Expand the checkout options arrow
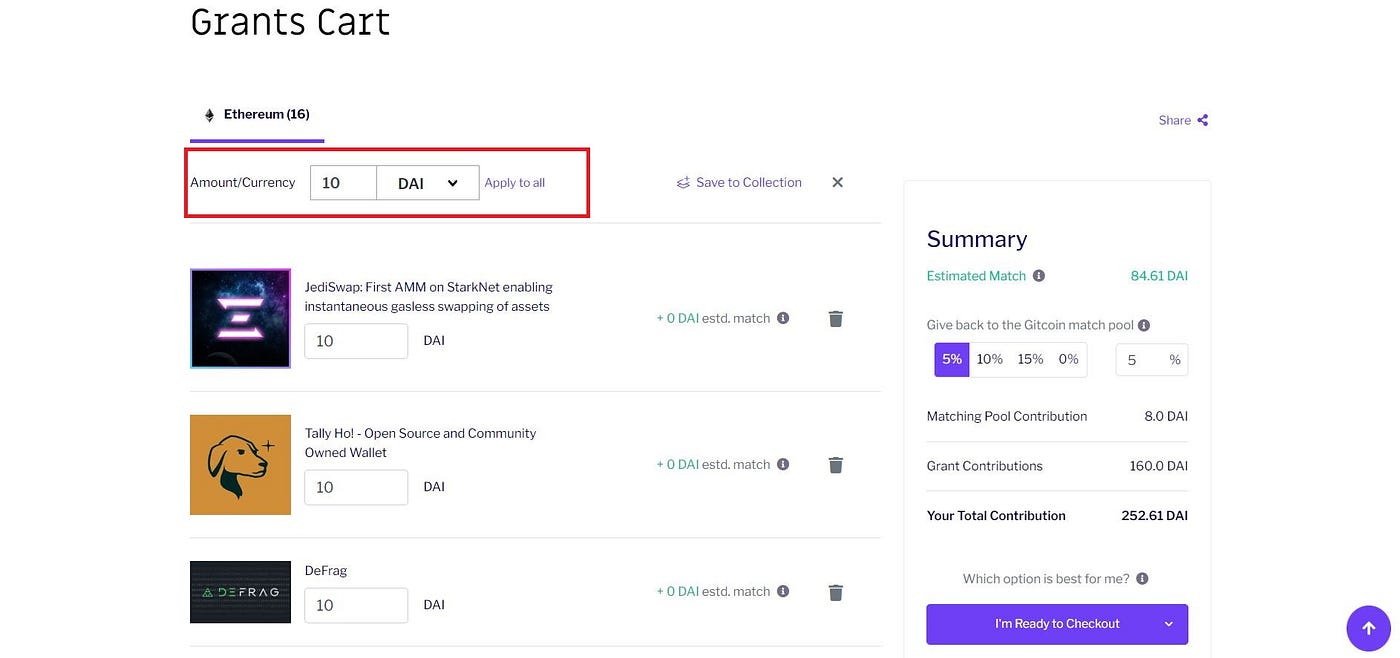1400x658 pixels. point(1168,624)
